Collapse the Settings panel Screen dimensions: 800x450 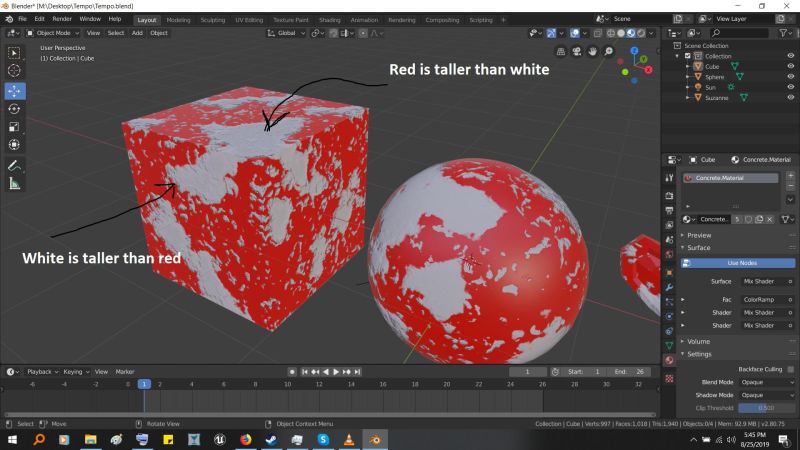pyautogui.click(x=698, y=354)
